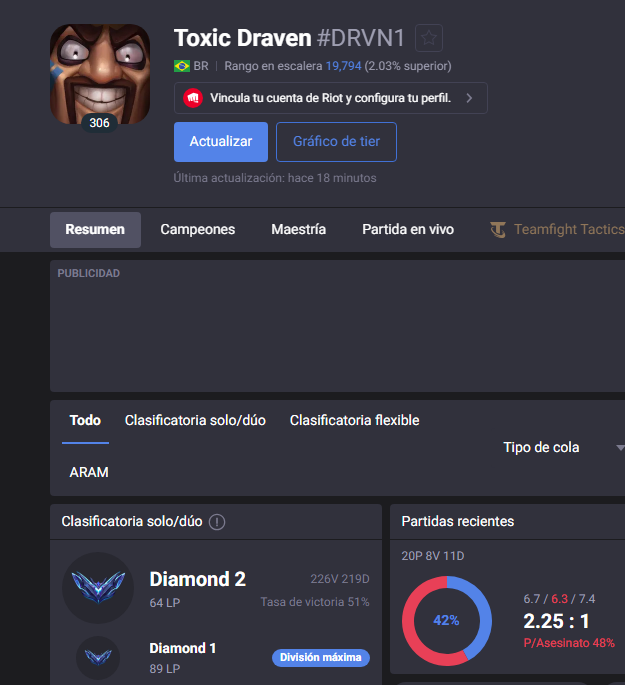This screenshot has width=625, height=685.
Task: Open the Riot account link chevron
Action: point(469,98)
